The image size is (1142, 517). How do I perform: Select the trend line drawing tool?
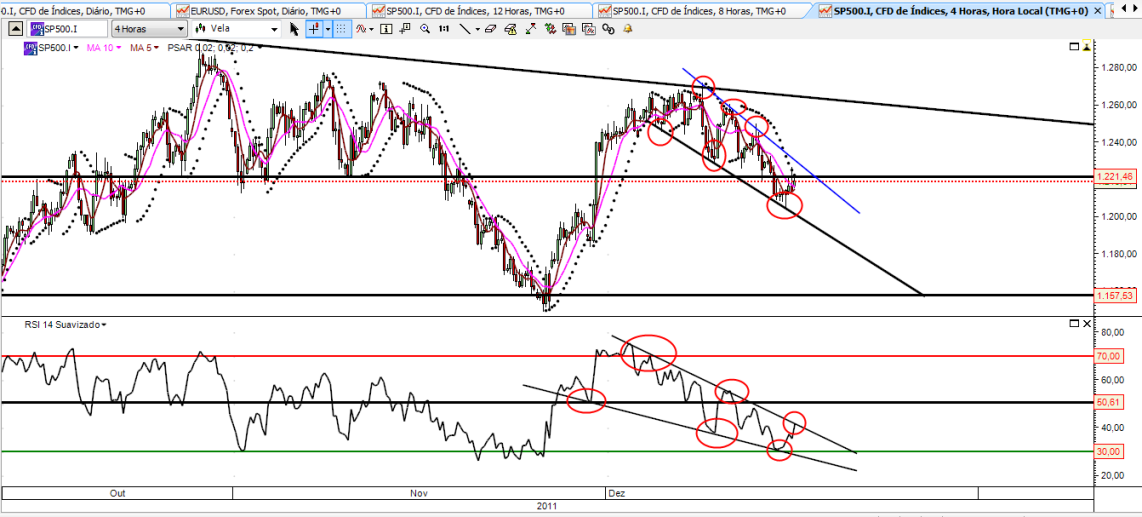coord(465,28)
